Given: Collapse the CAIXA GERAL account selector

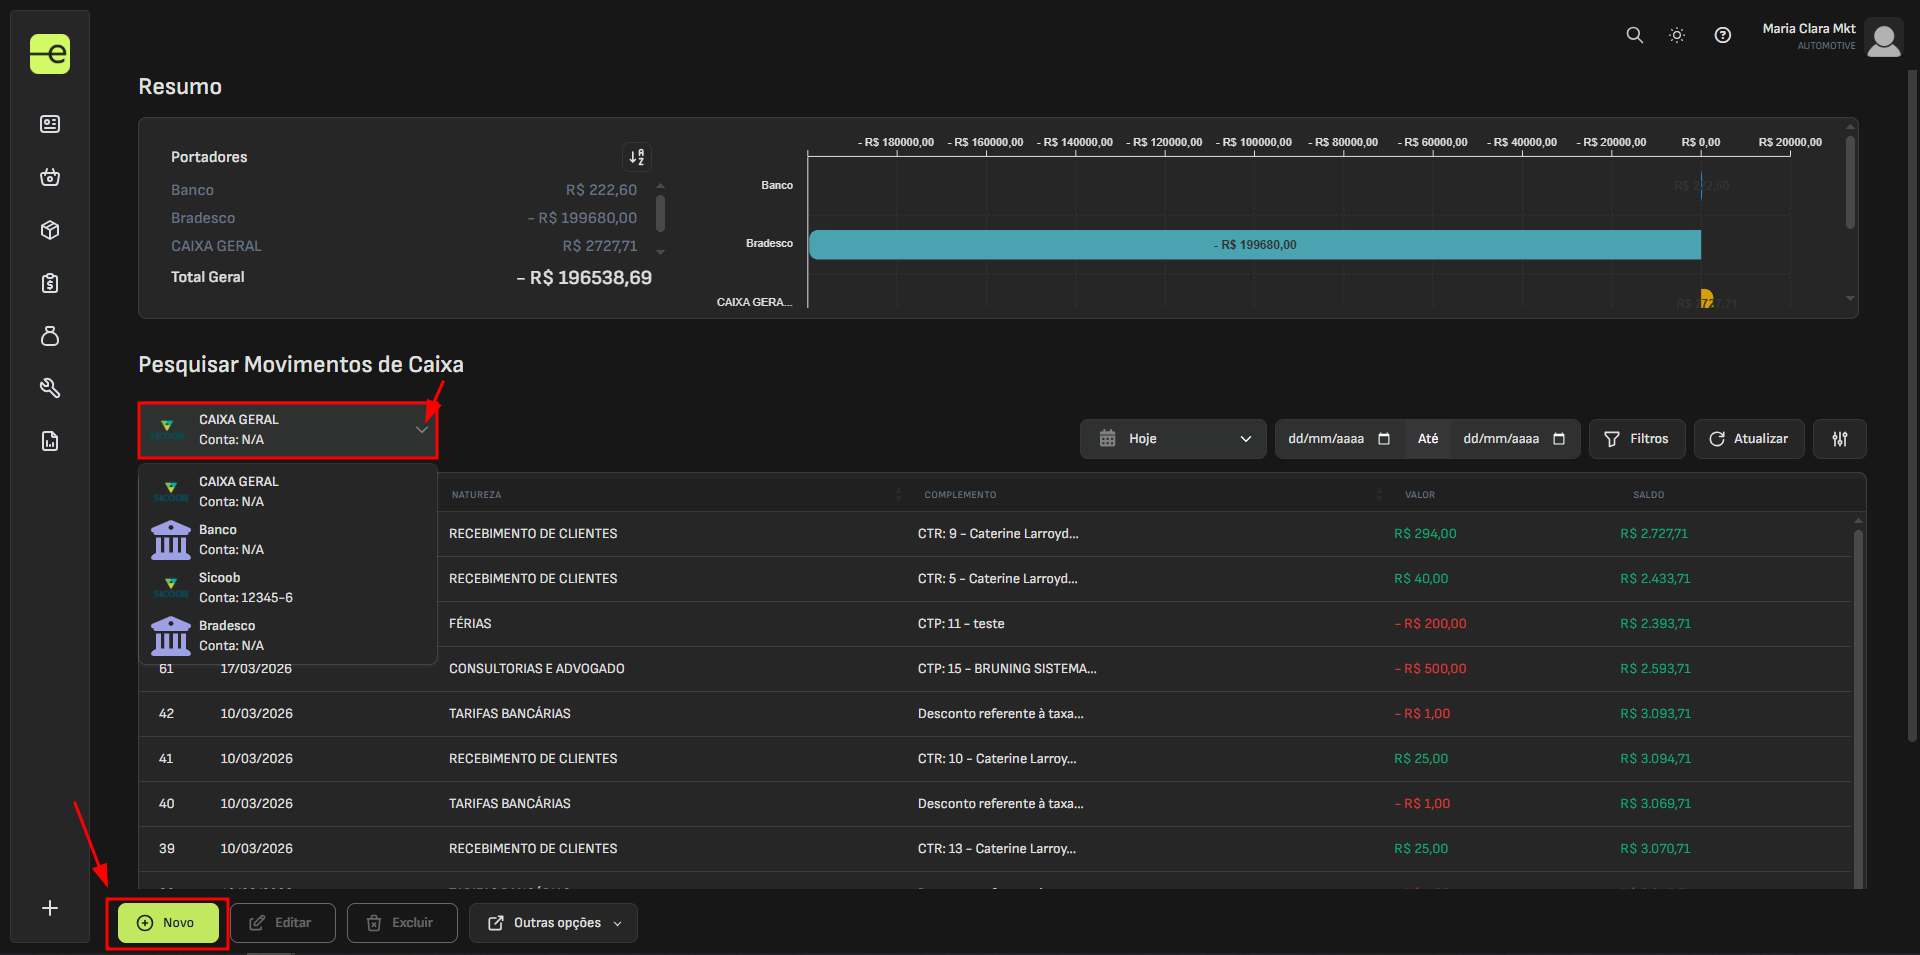Looking at the screenshot, I should 288,430.
